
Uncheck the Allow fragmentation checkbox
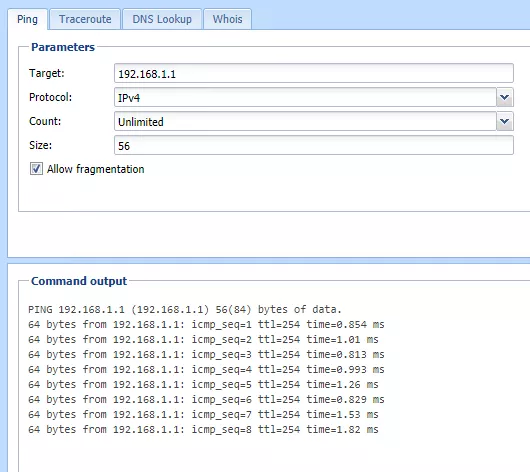[36, 168]
